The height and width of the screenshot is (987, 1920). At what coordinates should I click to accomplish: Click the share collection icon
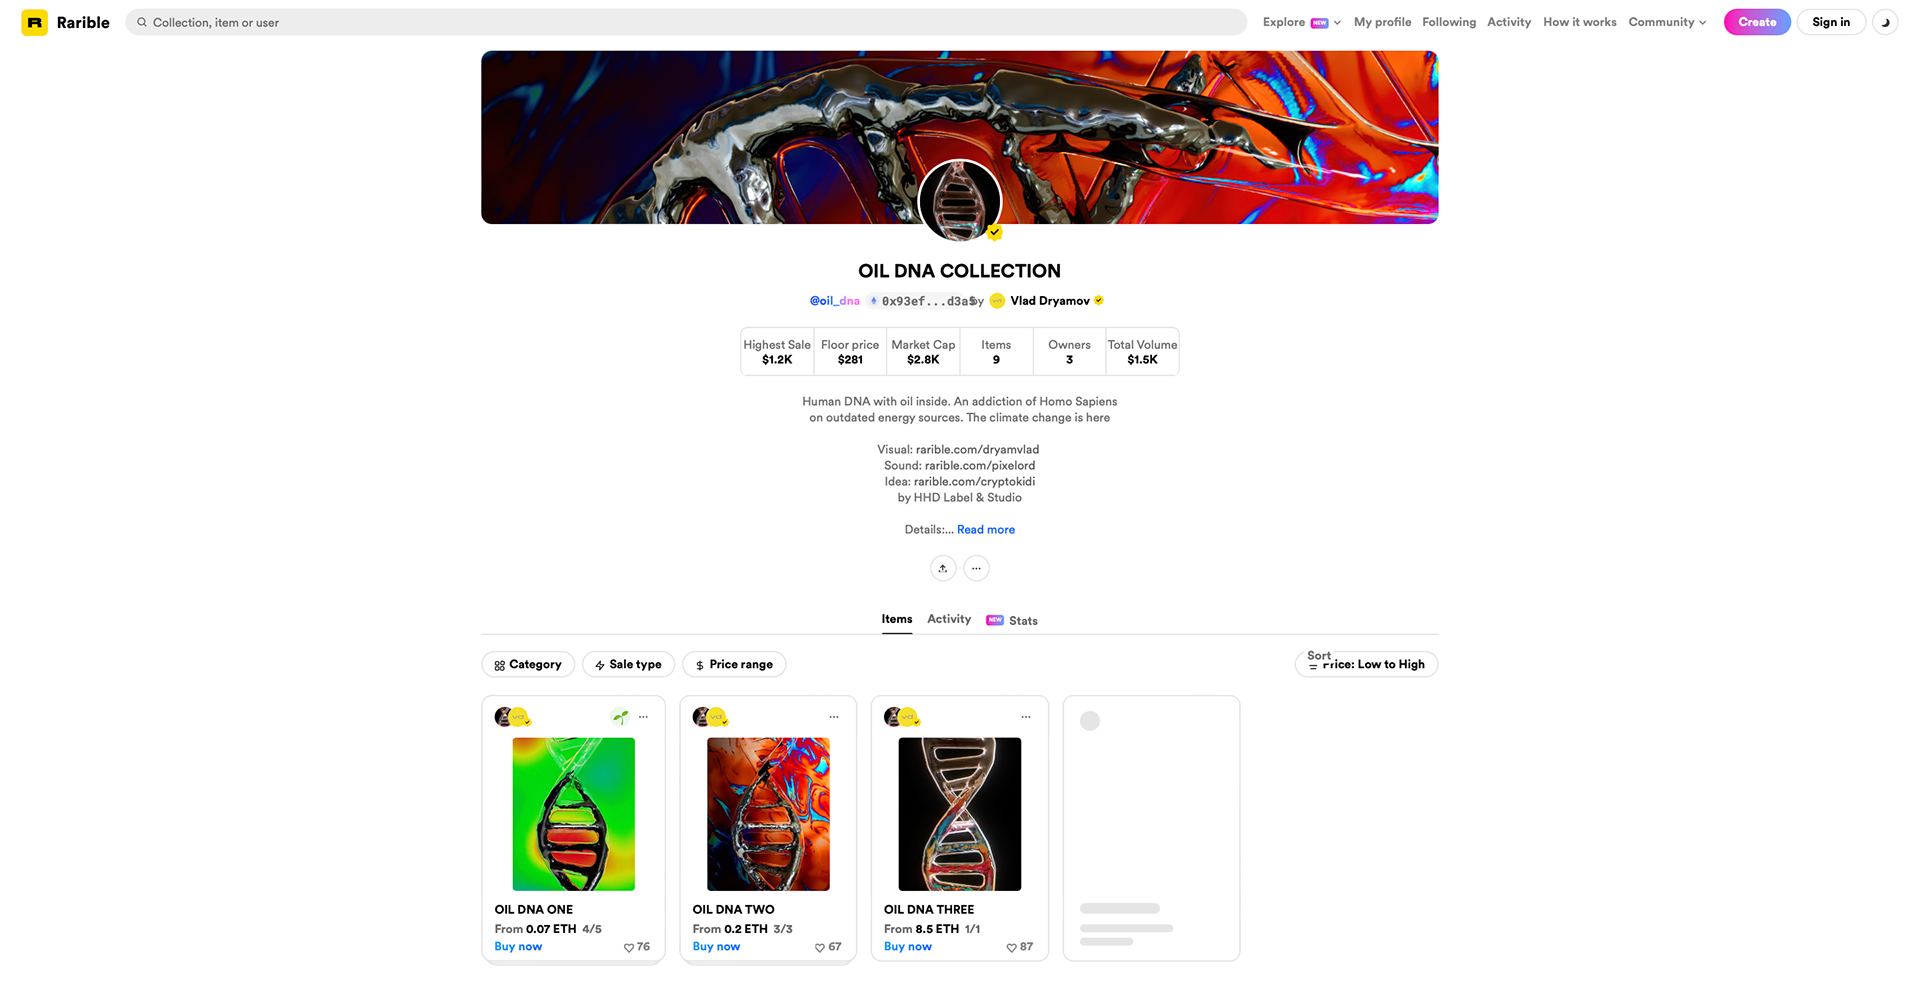[x=943, y=568]
